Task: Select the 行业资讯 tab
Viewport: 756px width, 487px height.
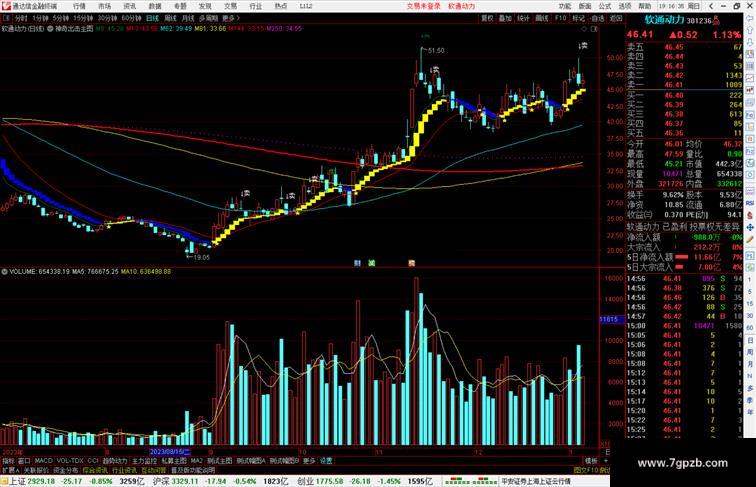Action: click(x=124, y=470)
